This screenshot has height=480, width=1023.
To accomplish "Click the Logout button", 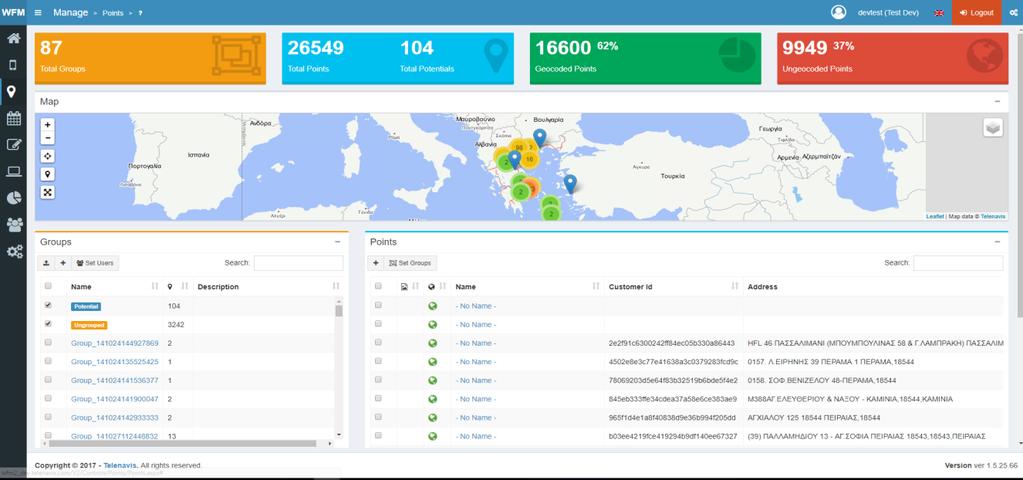I will [x=977, y=12].
